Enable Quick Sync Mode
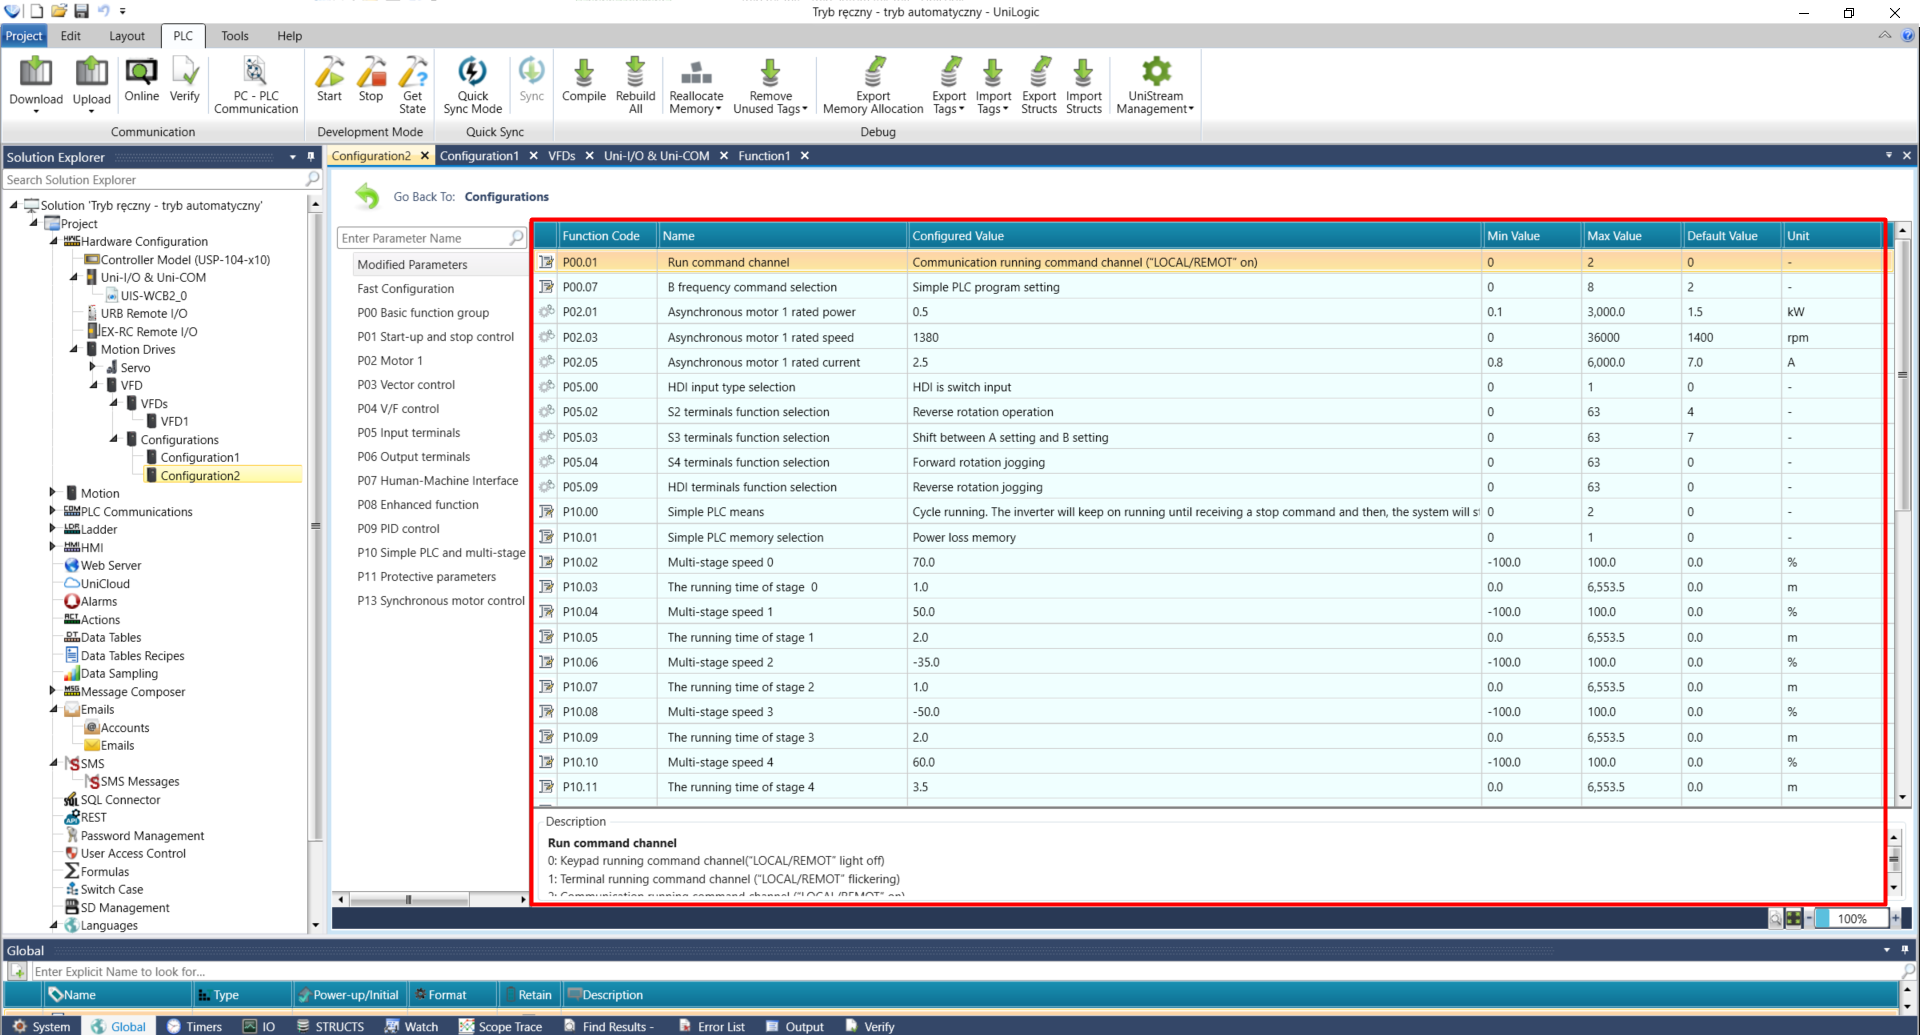Screen dimensions: 1920x1035 tap(472, 84)
